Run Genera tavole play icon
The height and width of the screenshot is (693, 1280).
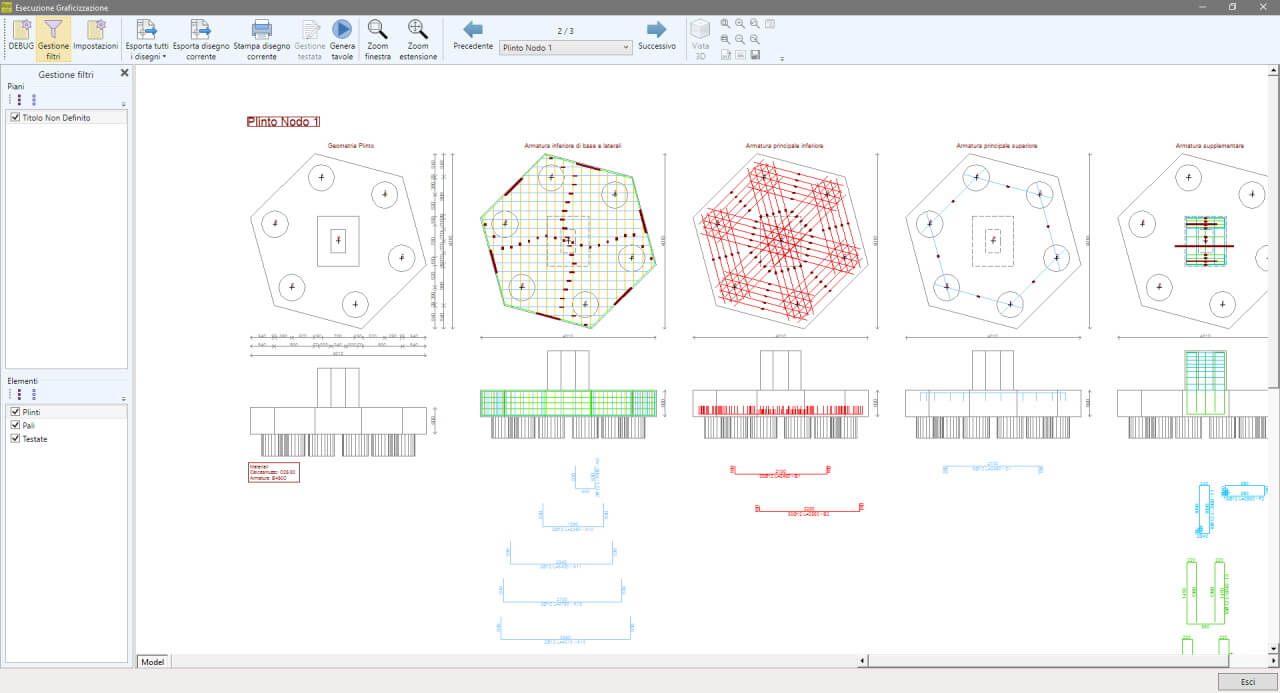pos(342,30)
